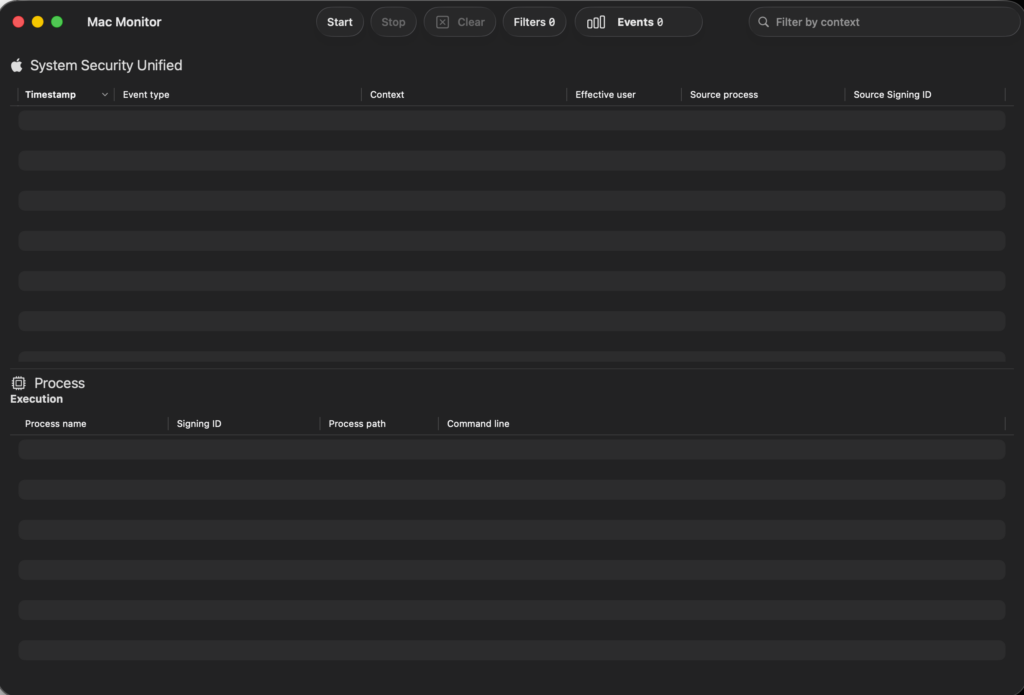Screen dimensions: 1024x695
Task: Click the Command line column header
Action: tap(478, 424)
